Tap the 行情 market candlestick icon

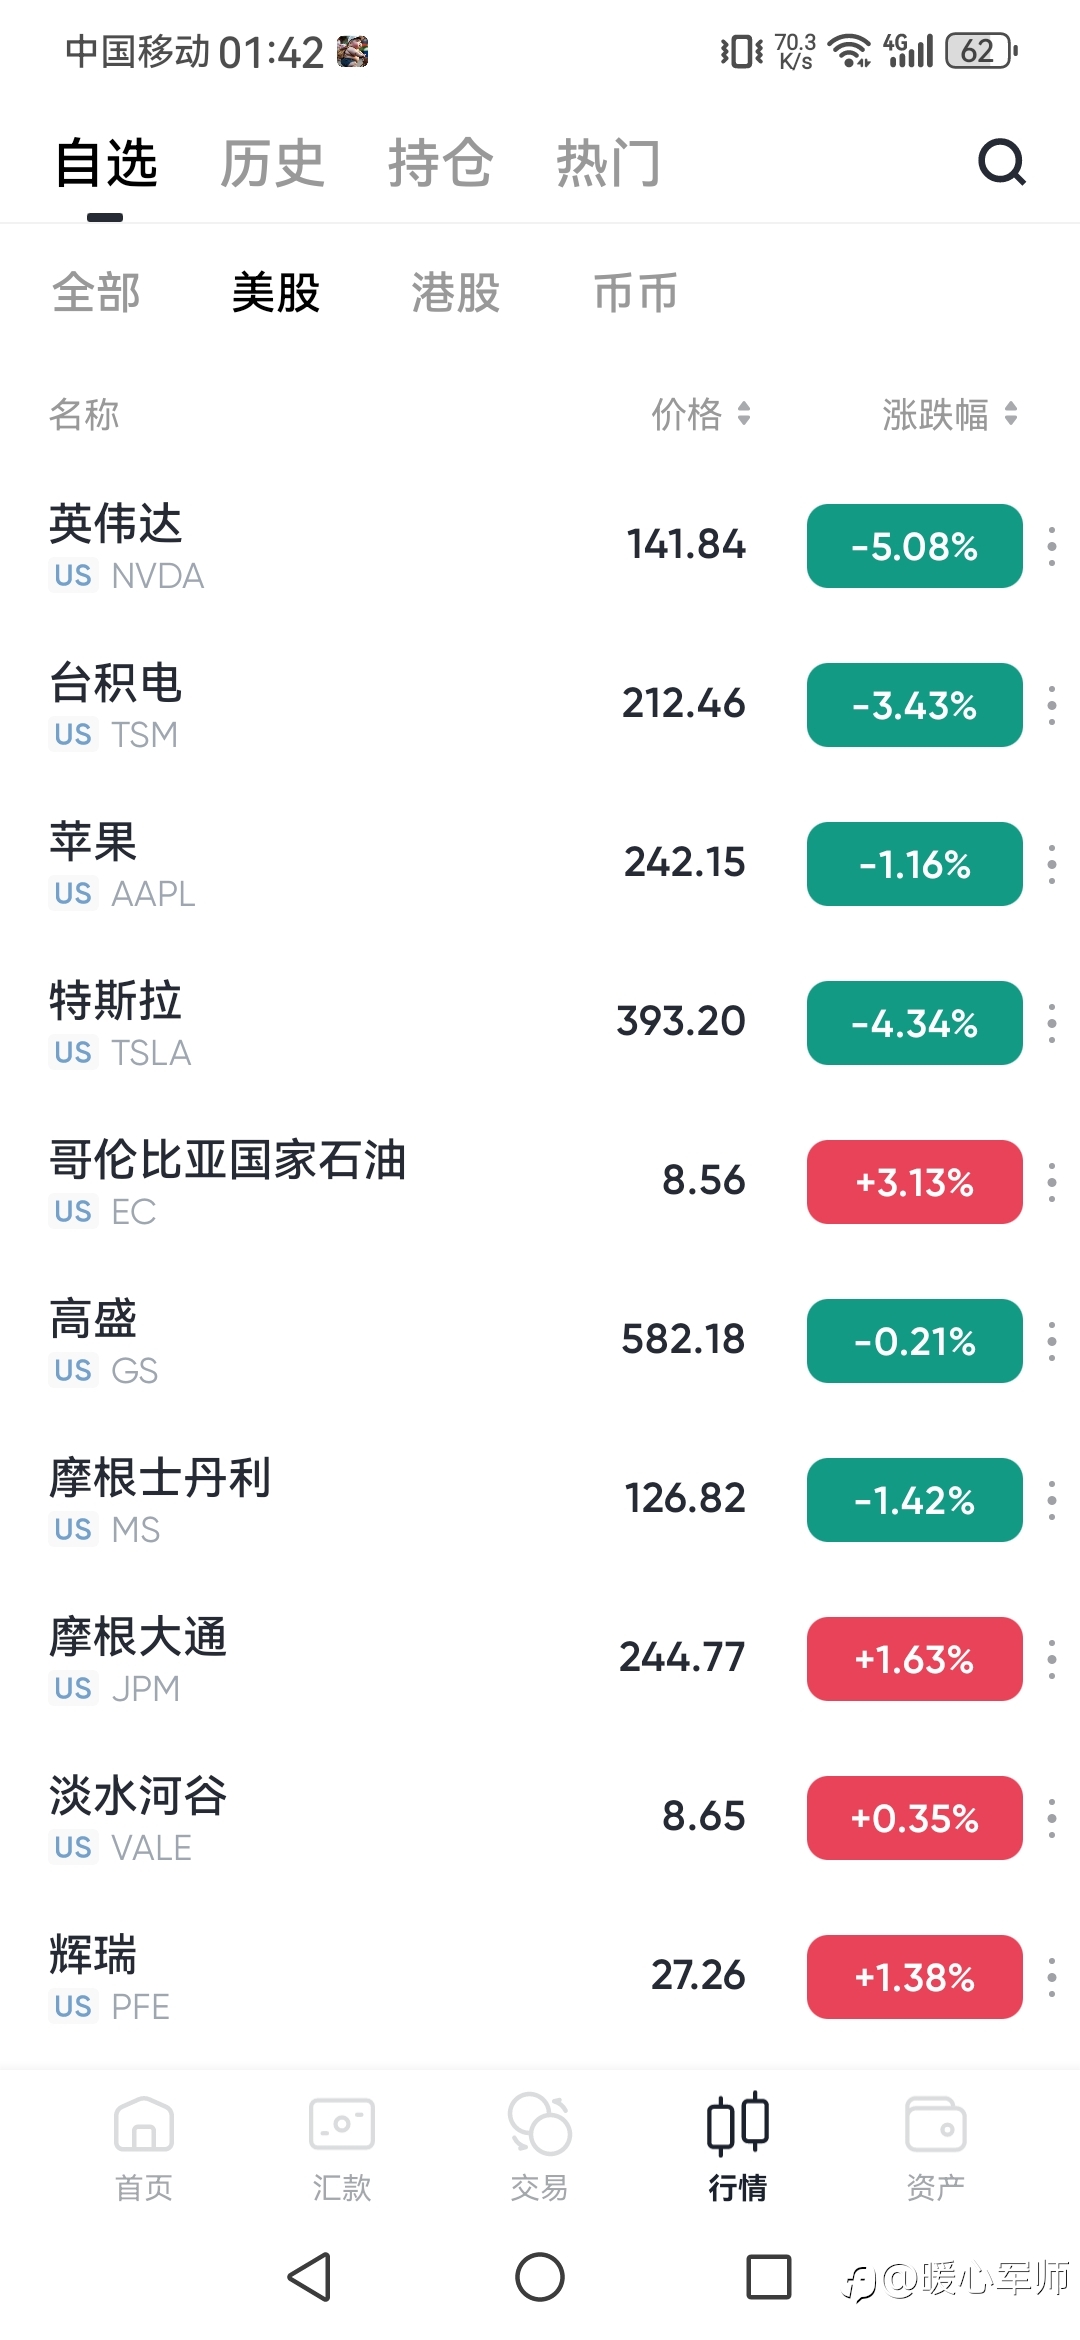point(738,2123)
